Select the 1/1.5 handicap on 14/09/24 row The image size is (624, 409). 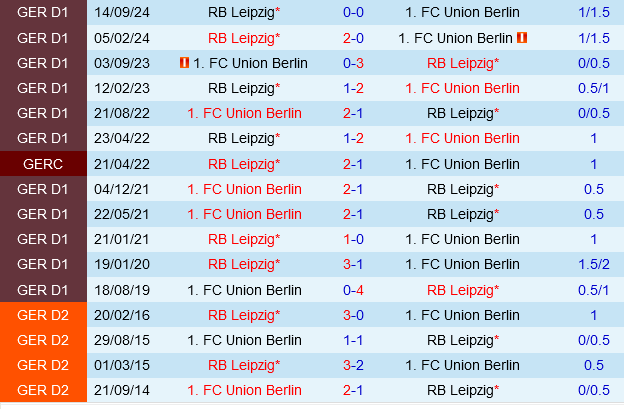click(593, 12)
